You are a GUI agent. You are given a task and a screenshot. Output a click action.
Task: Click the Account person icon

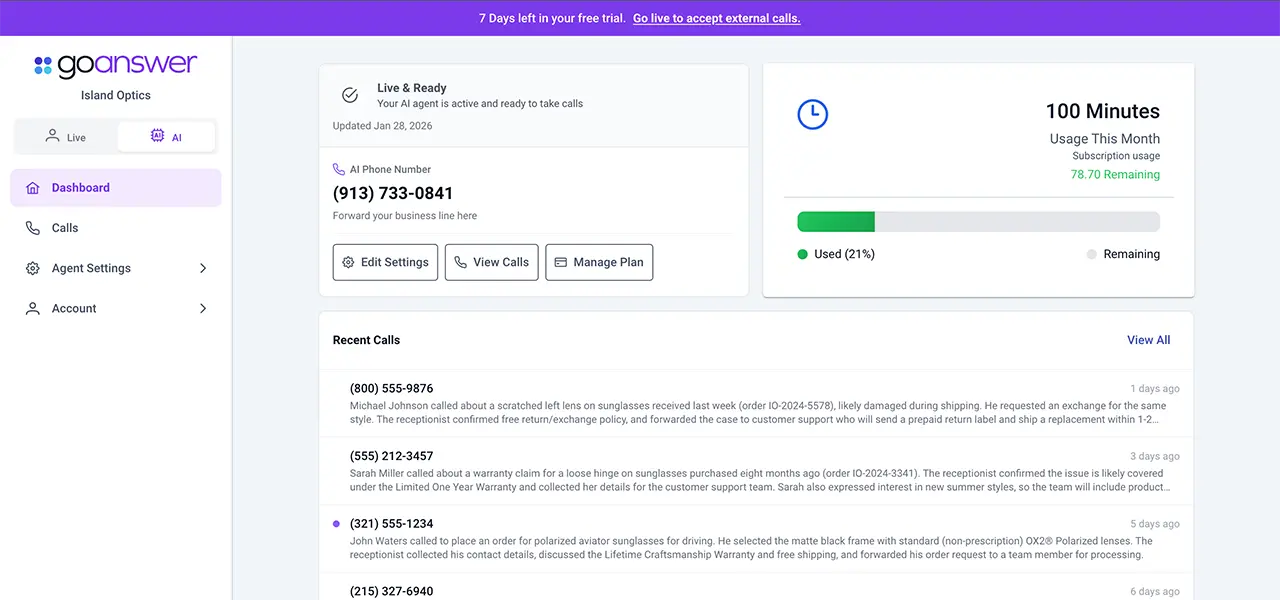pyautogui.click(x=33, y=308)
